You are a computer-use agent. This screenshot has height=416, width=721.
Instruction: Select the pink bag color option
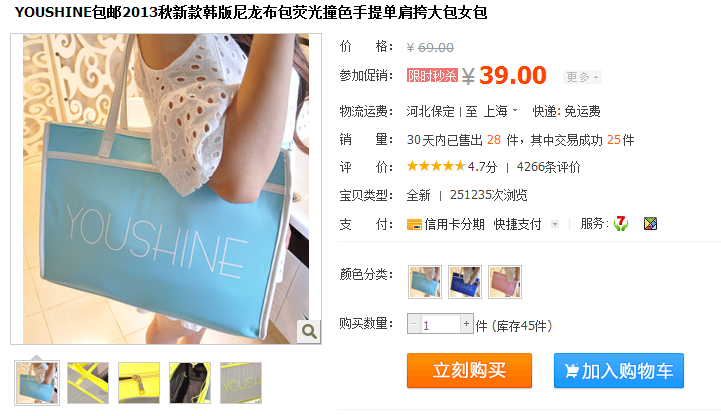[x=505, y=282]
